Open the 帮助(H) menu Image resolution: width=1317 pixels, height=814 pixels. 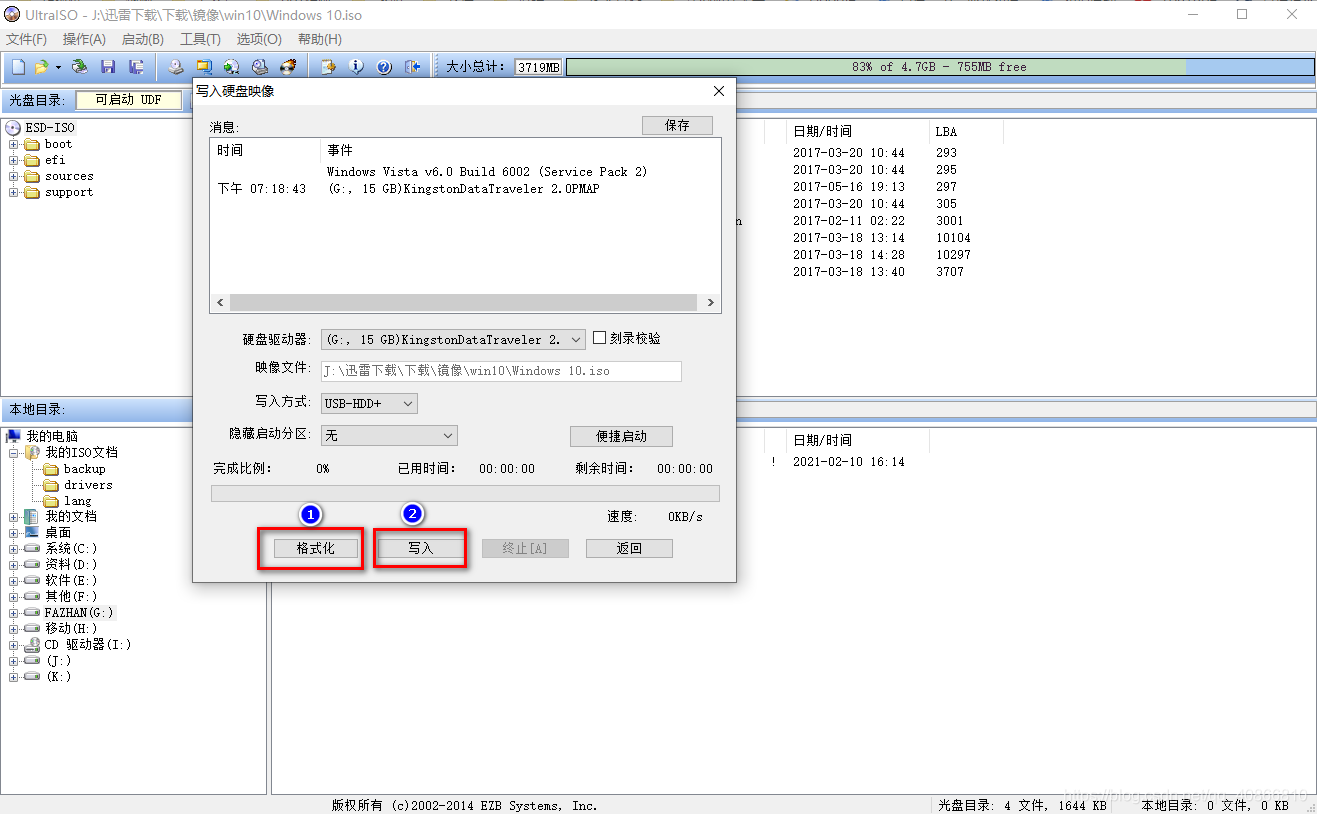tap(319, 39)
